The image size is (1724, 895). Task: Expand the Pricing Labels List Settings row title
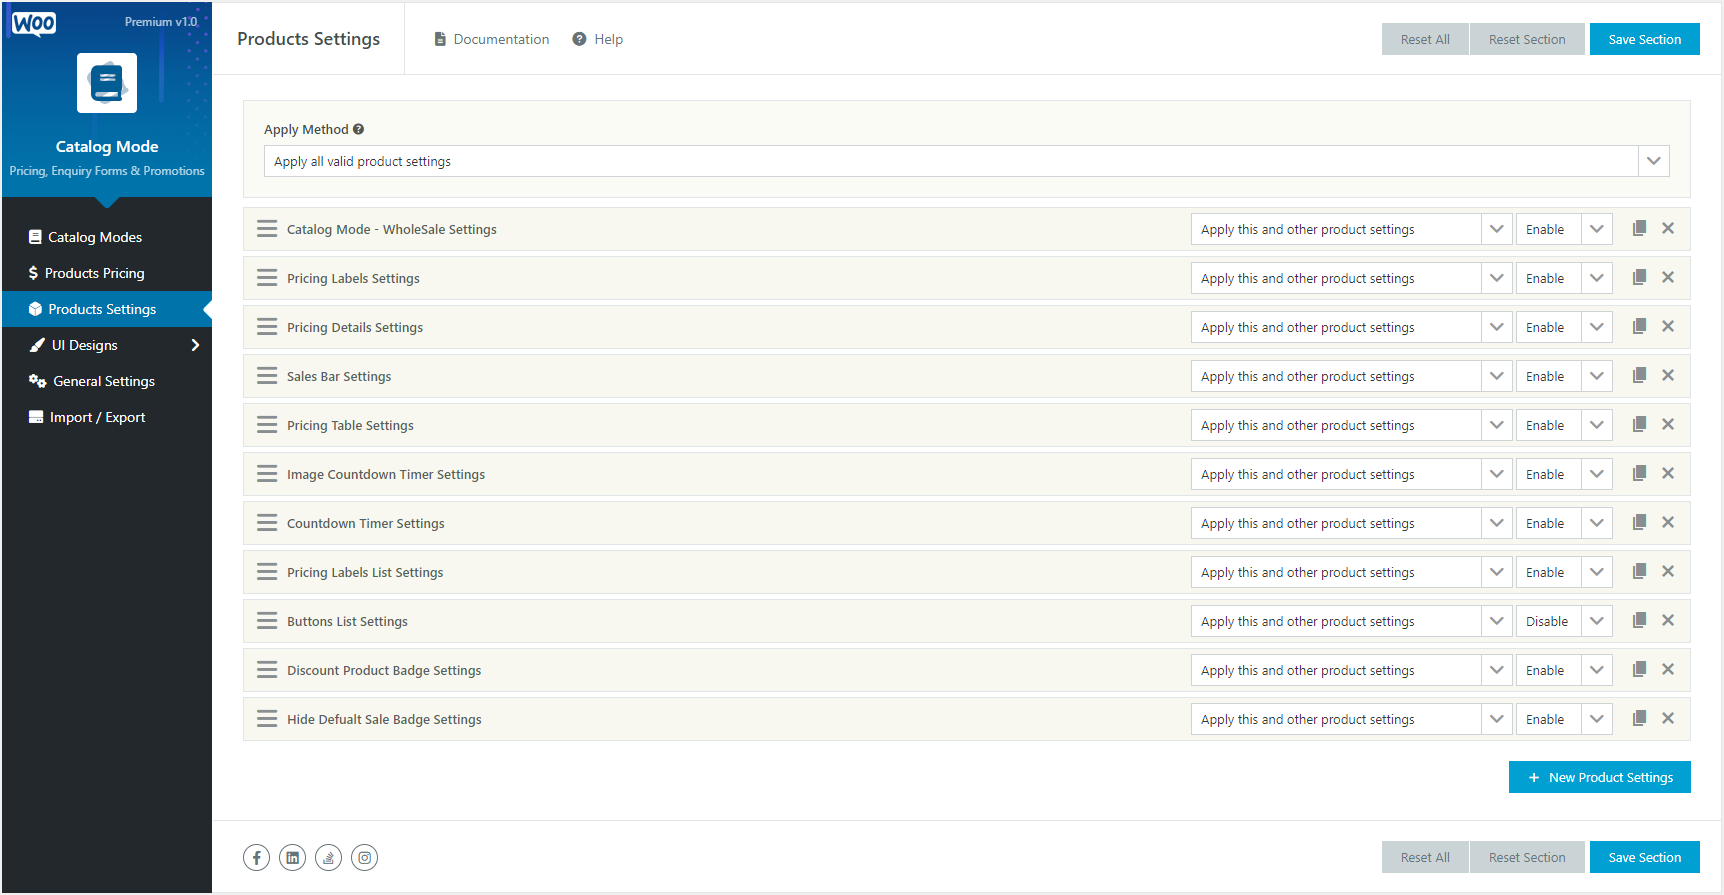pos(365,572)
